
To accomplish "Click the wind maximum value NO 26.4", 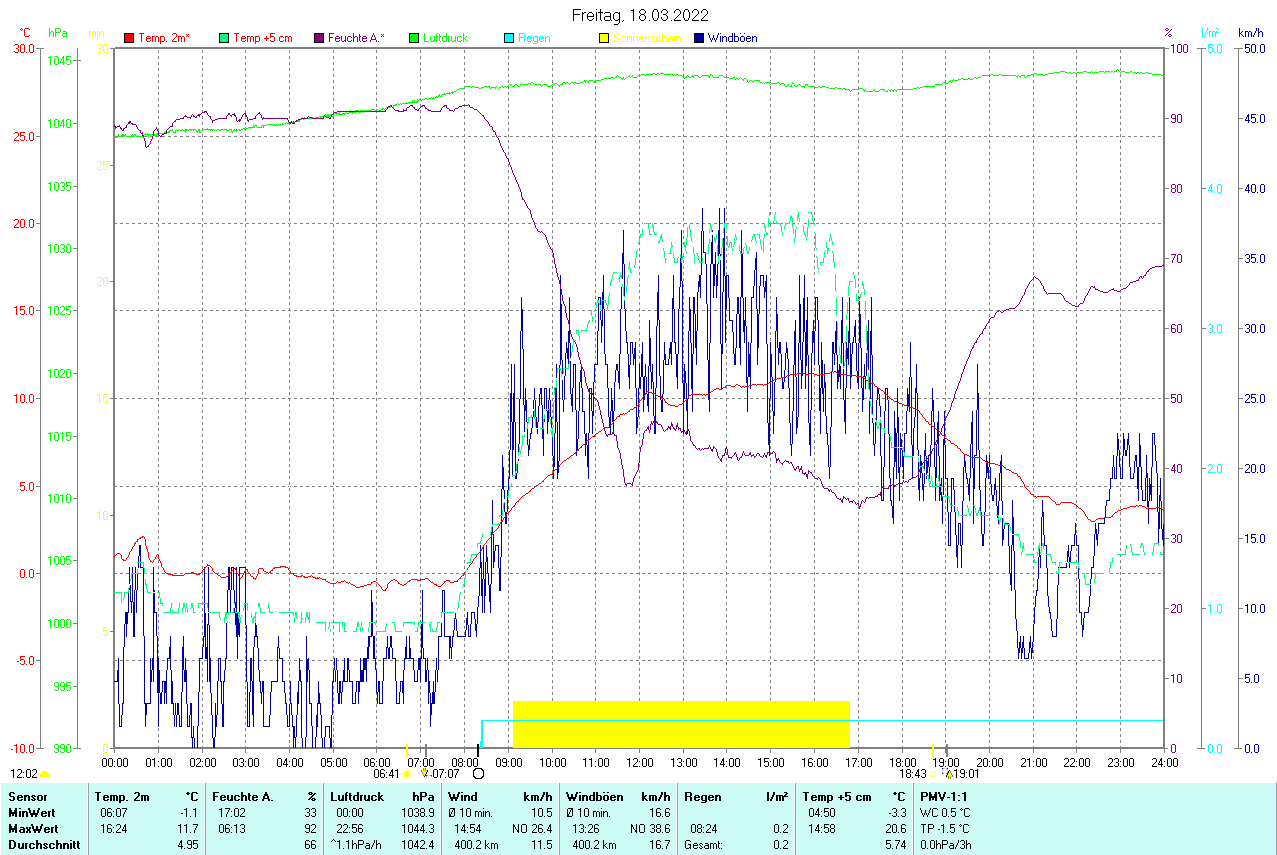I will pyautogui.click(x=531, y=829).
